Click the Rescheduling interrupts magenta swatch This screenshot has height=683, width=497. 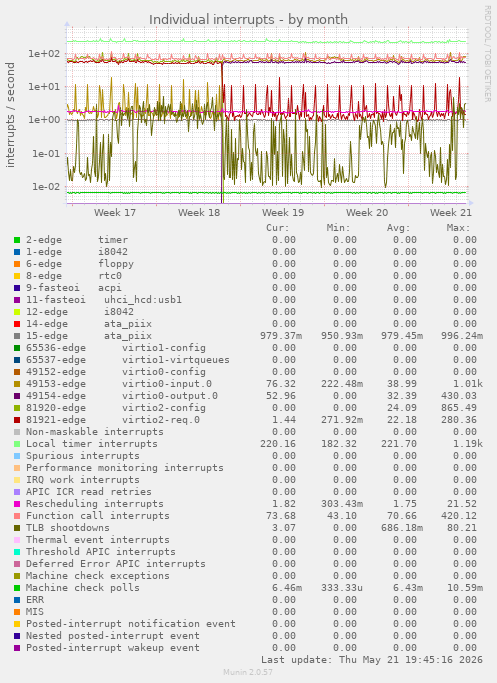[17, 504]
